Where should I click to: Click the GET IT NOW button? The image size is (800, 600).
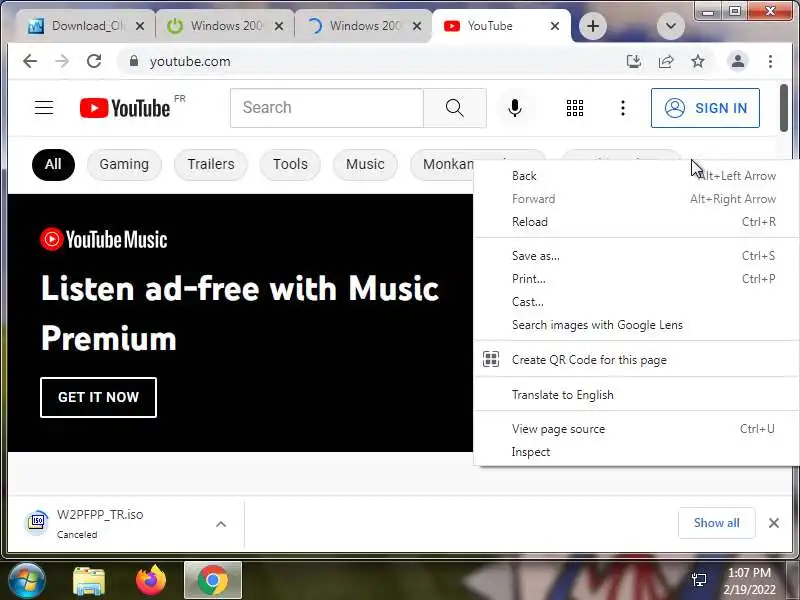coord(98,397)
